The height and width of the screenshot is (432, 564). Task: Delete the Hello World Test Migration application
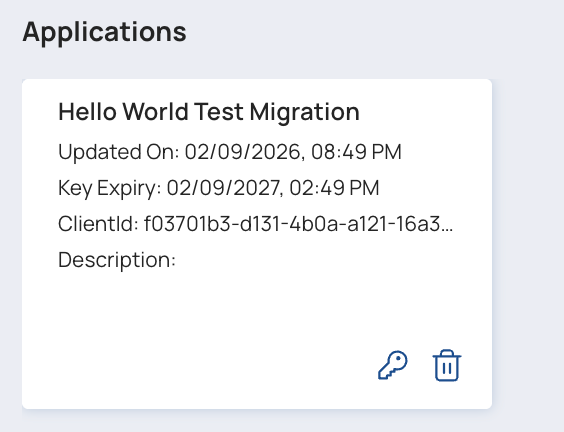point(447,365)
